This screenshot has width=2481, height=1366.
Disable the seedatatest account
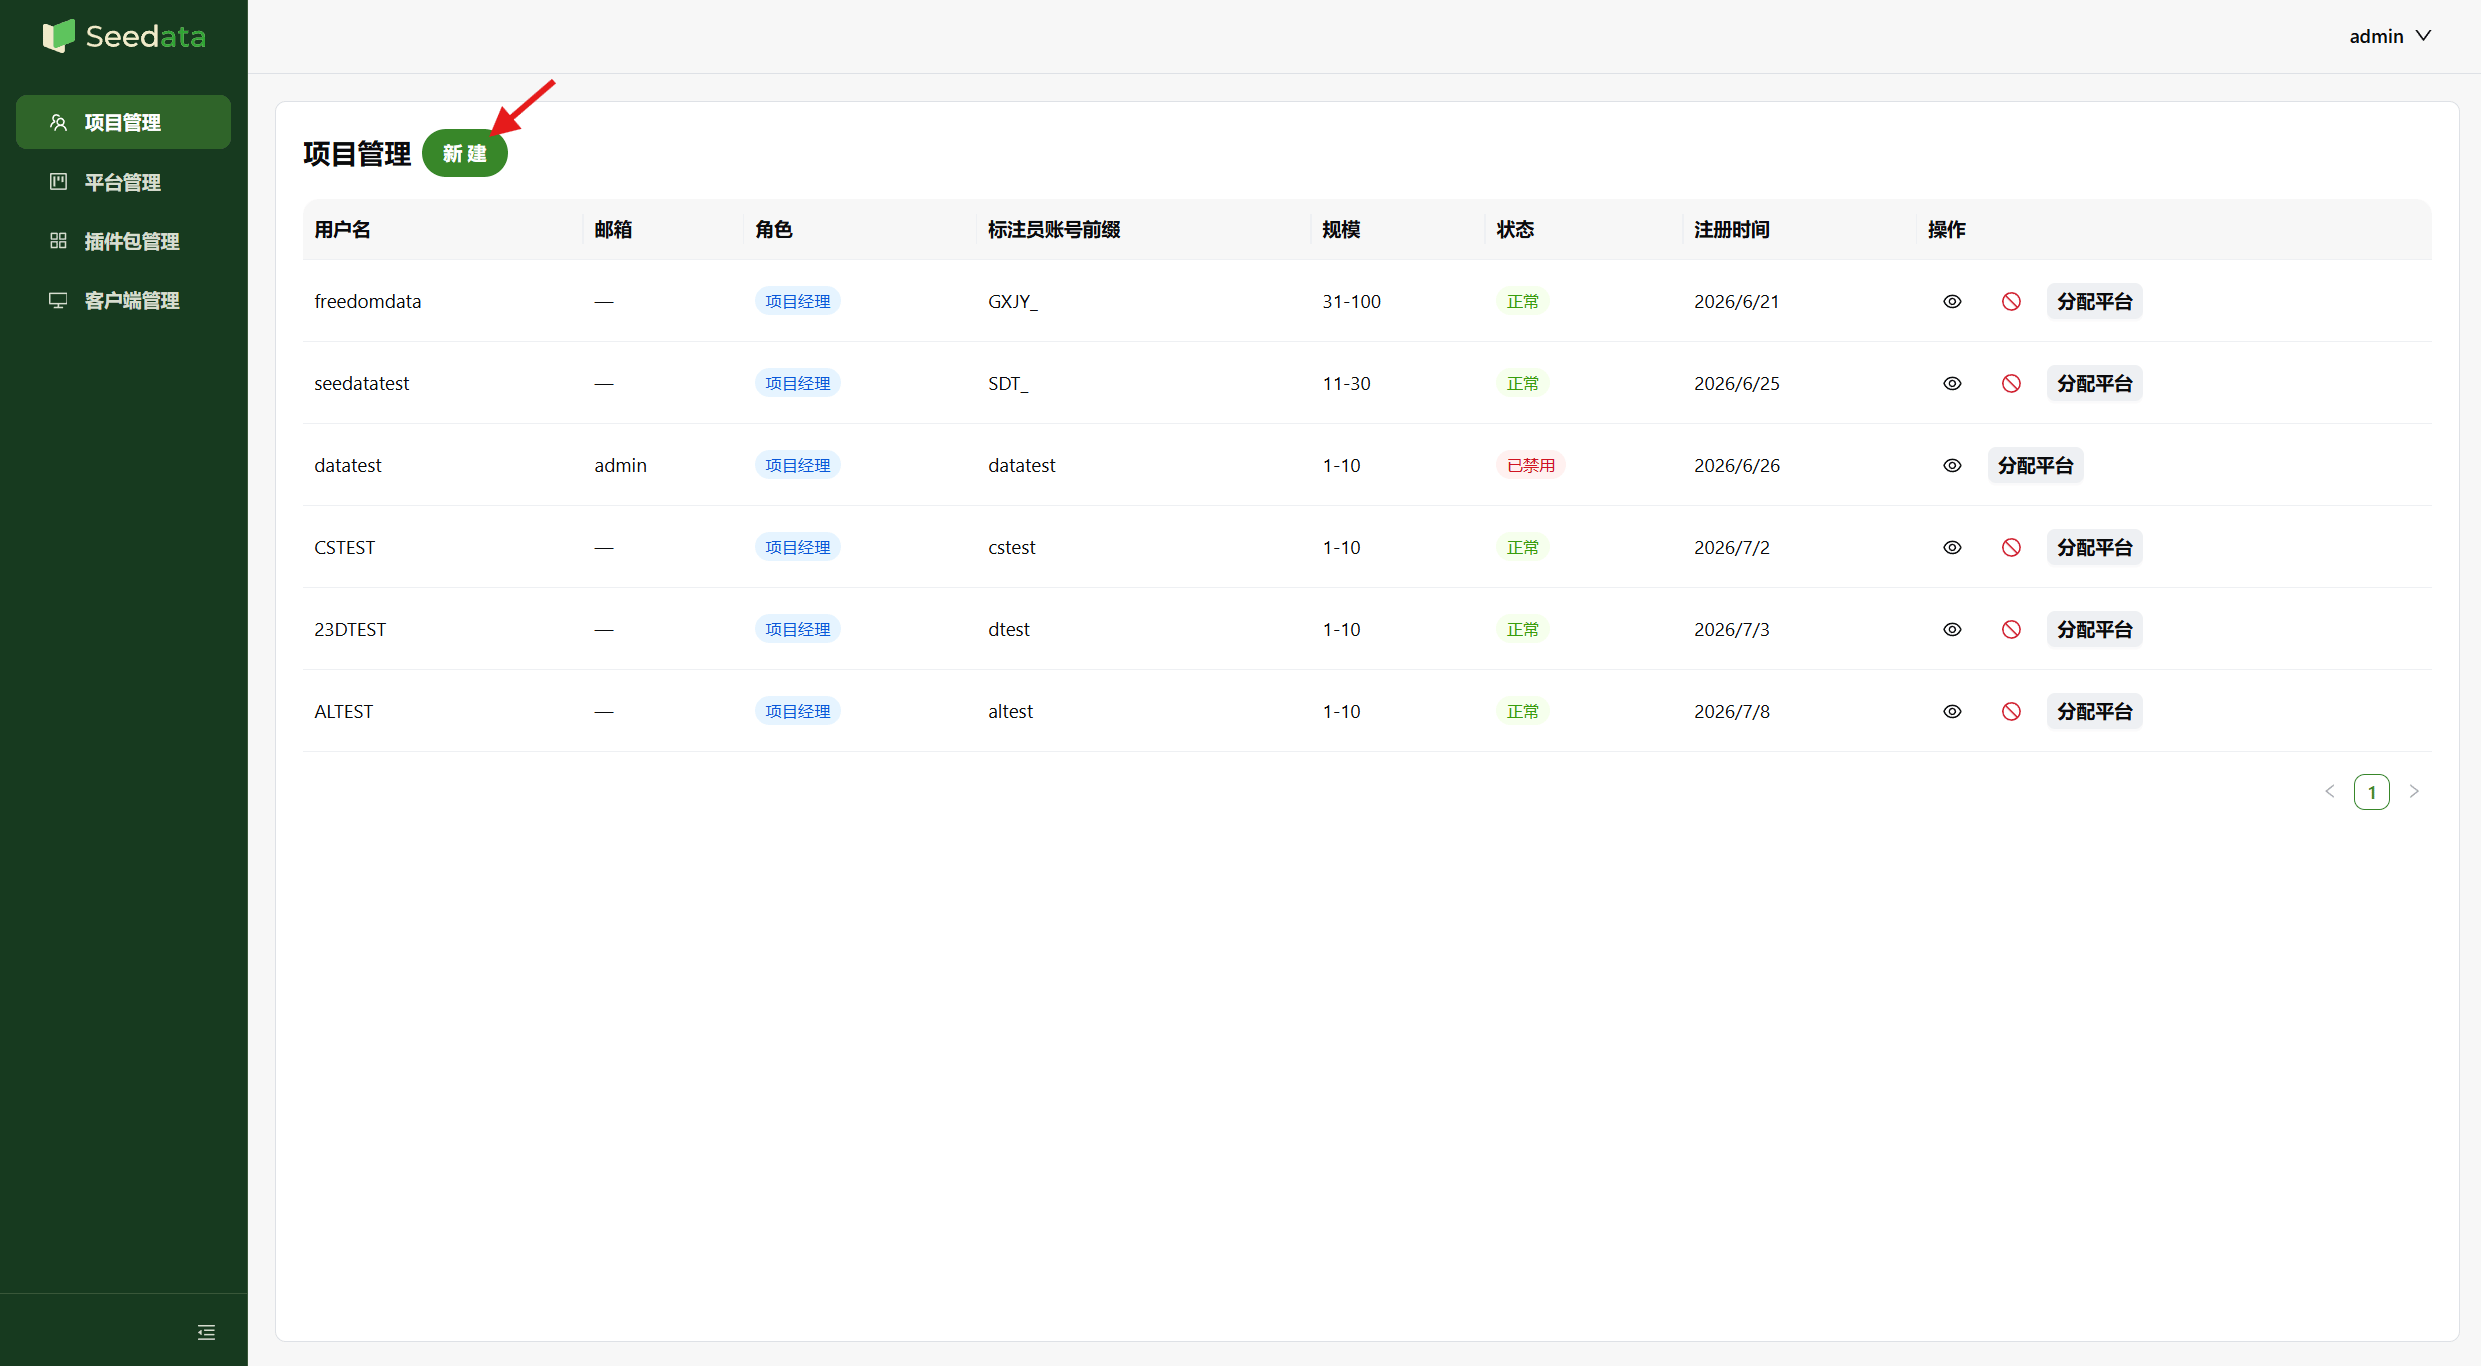click(2011, 383)
